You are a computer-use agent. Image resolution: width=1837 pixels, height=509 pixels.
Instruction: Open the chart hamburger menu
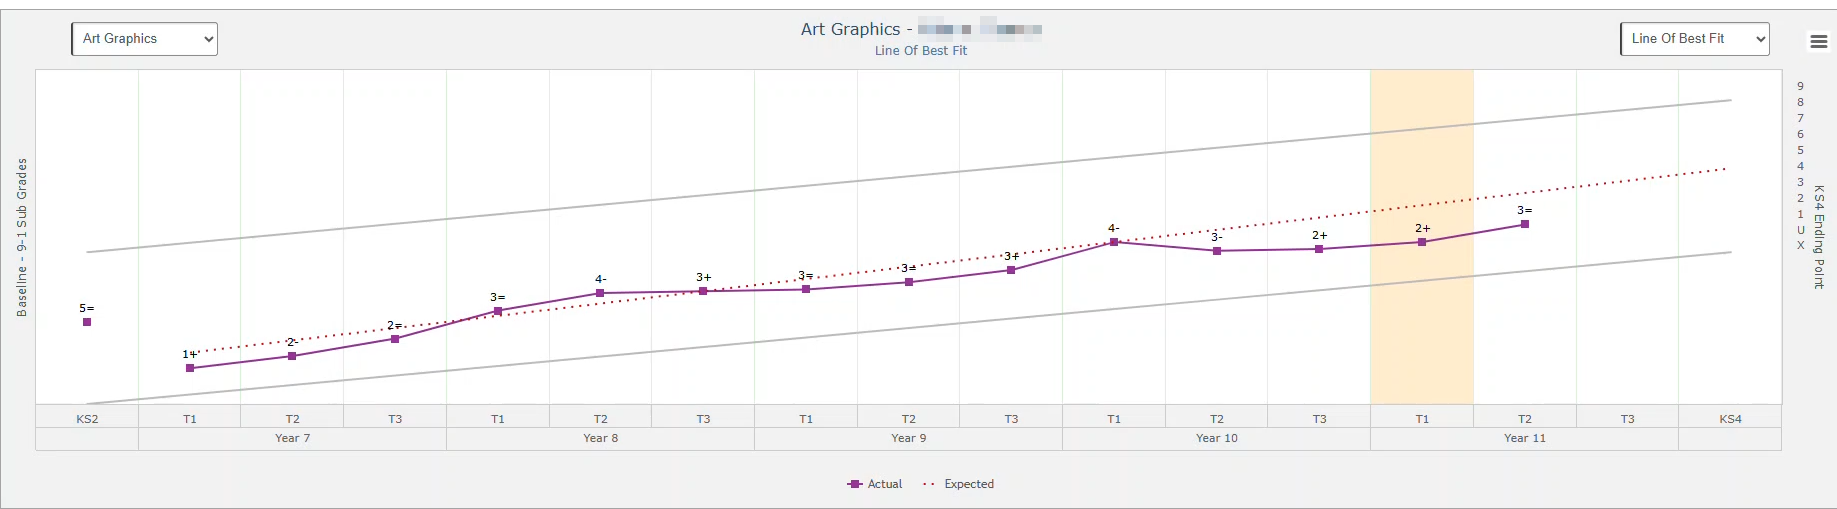1818,41
